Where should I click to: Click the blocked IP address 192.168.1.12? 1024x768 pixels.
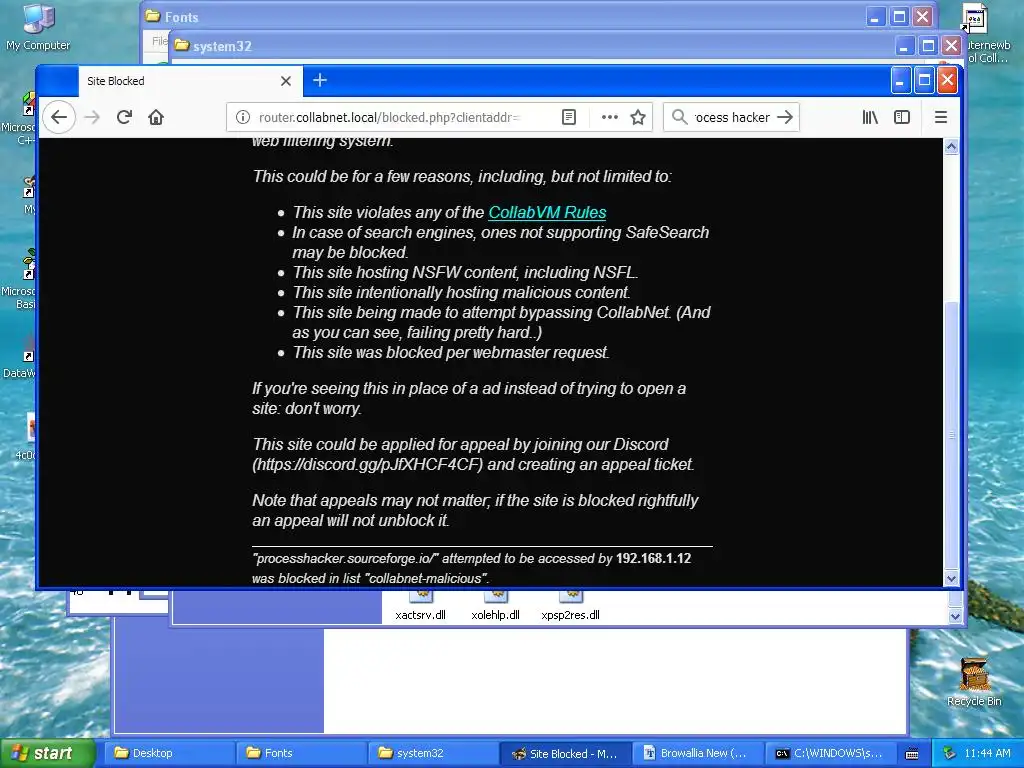point(653,558)
